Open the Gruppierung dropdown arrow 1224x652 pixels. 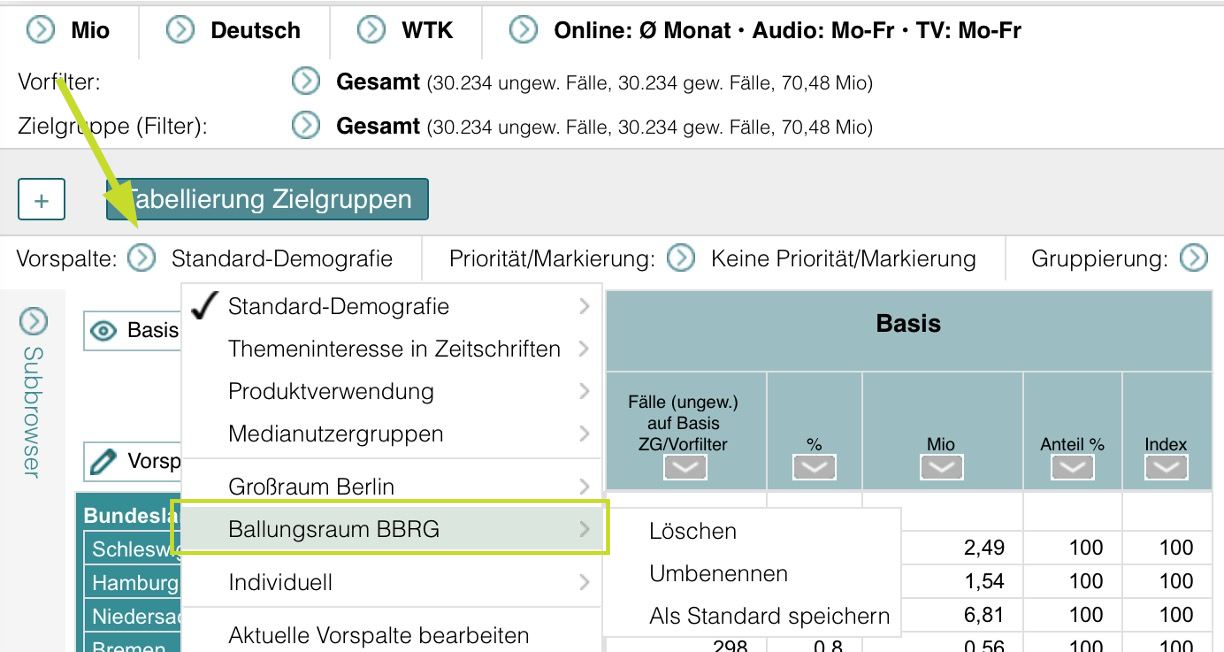coord(1194,257)
